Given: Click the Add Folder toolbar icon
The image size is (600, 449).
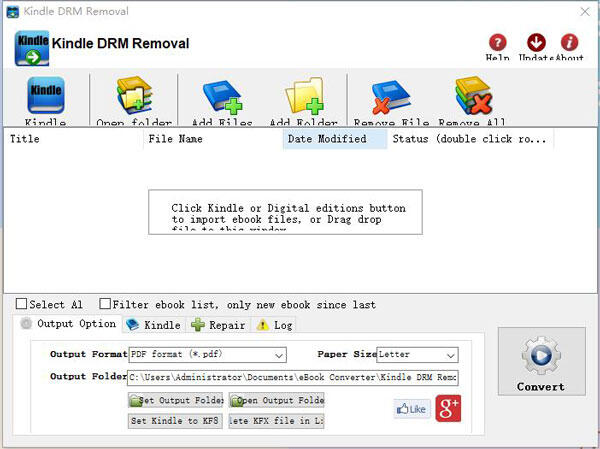Looking at the screenshot, I should (302, 99).
